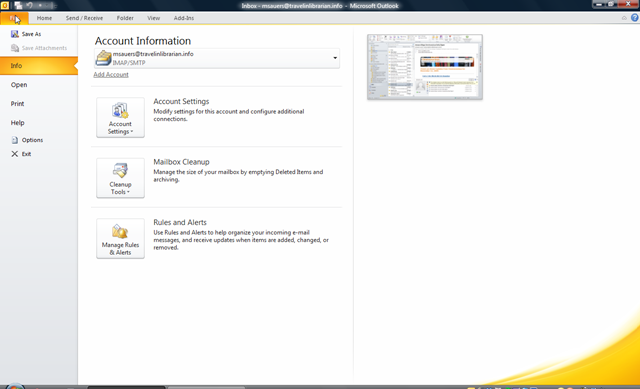Click the Add Account link
This screenshot has width=640, height=389.
pyautogui.click(x=111, y=75)
